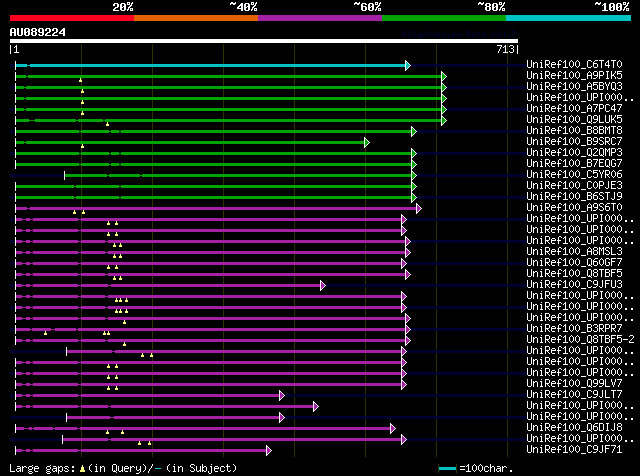Viewport: 640px width, 476px height.
Task: Open the UniRef100_C5YR06 hit label
Action: tap(574, 175)
